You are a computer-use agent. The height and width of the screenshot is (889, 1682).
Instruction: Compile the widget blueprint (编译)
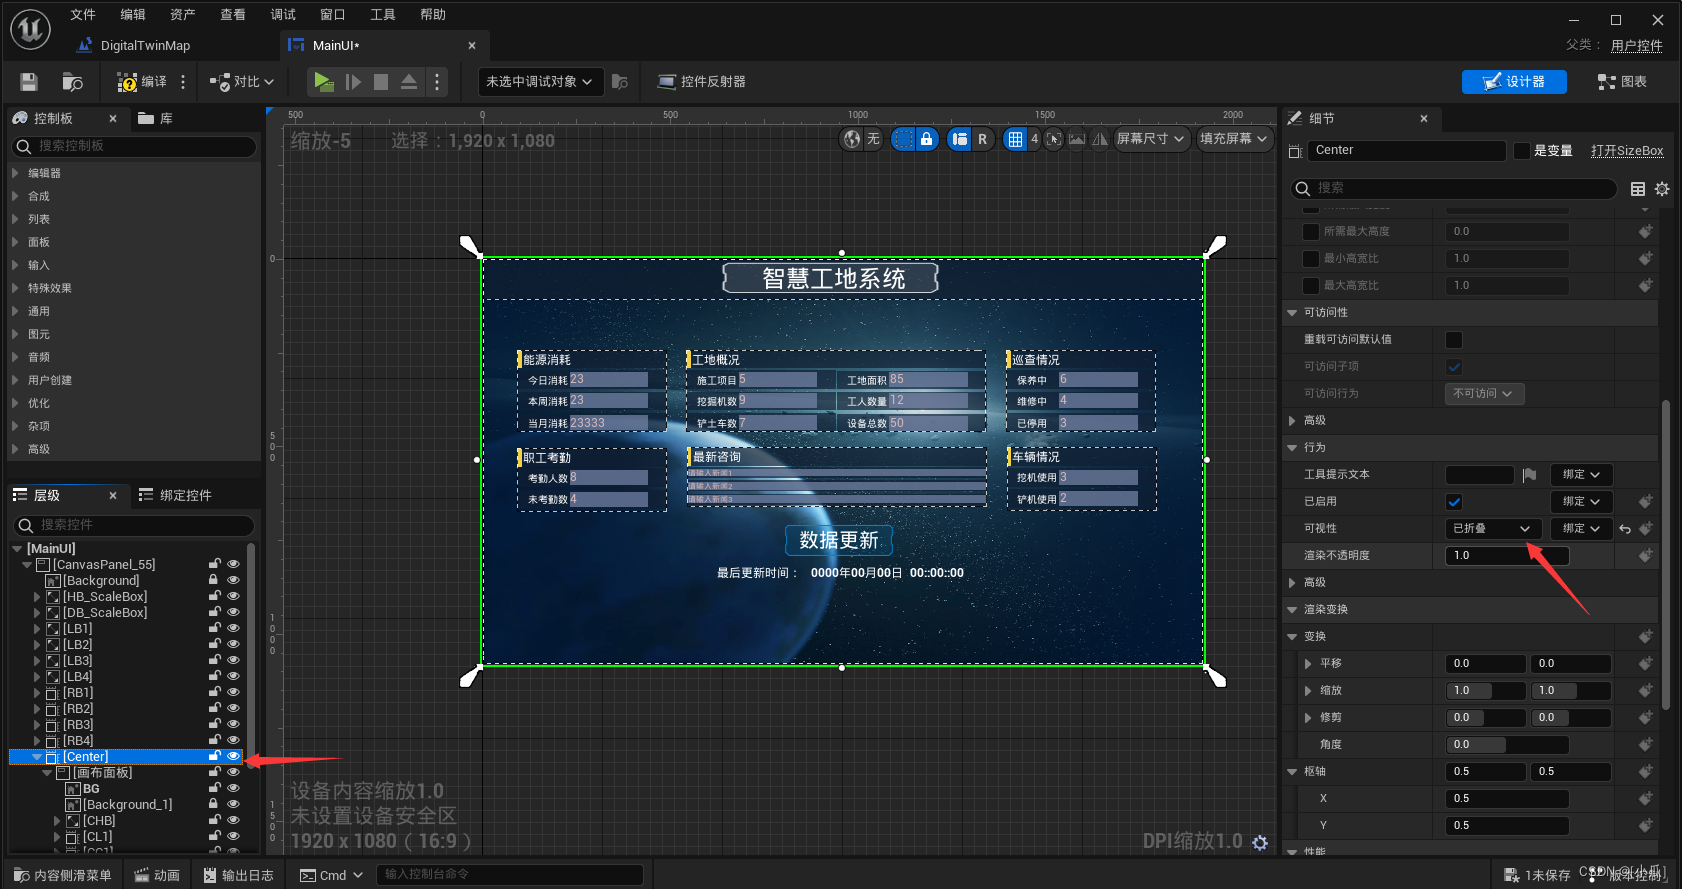pos(142,82)
